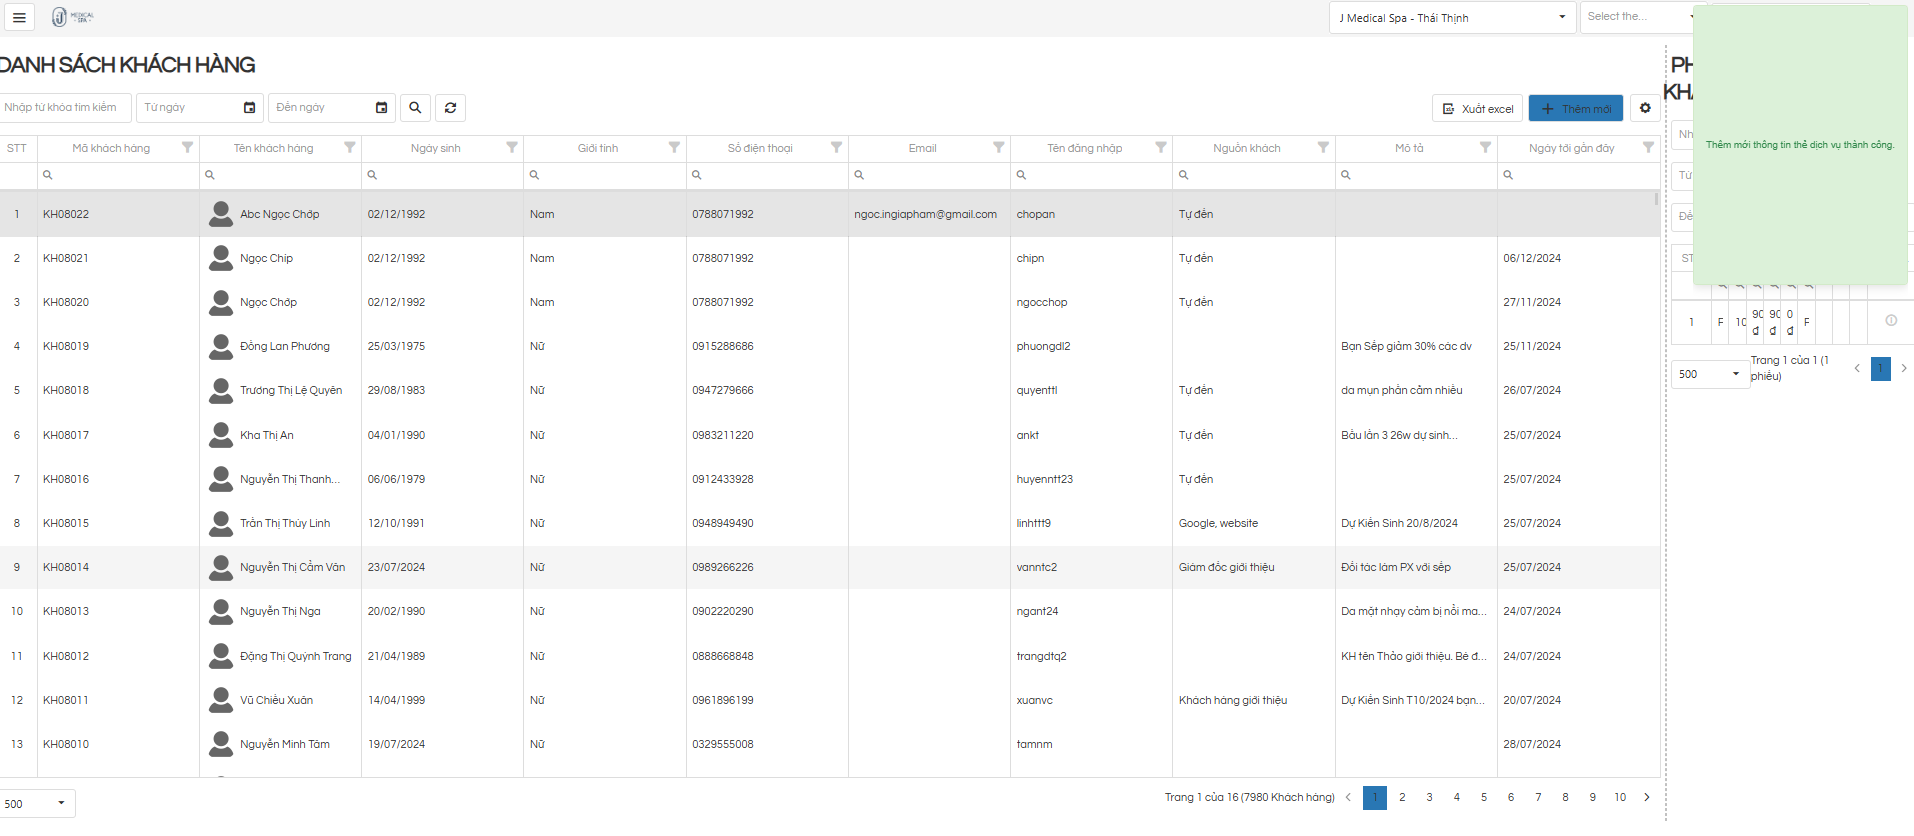
Task: Open filter for Giới tính column
Action: click(x=674, y=148)
